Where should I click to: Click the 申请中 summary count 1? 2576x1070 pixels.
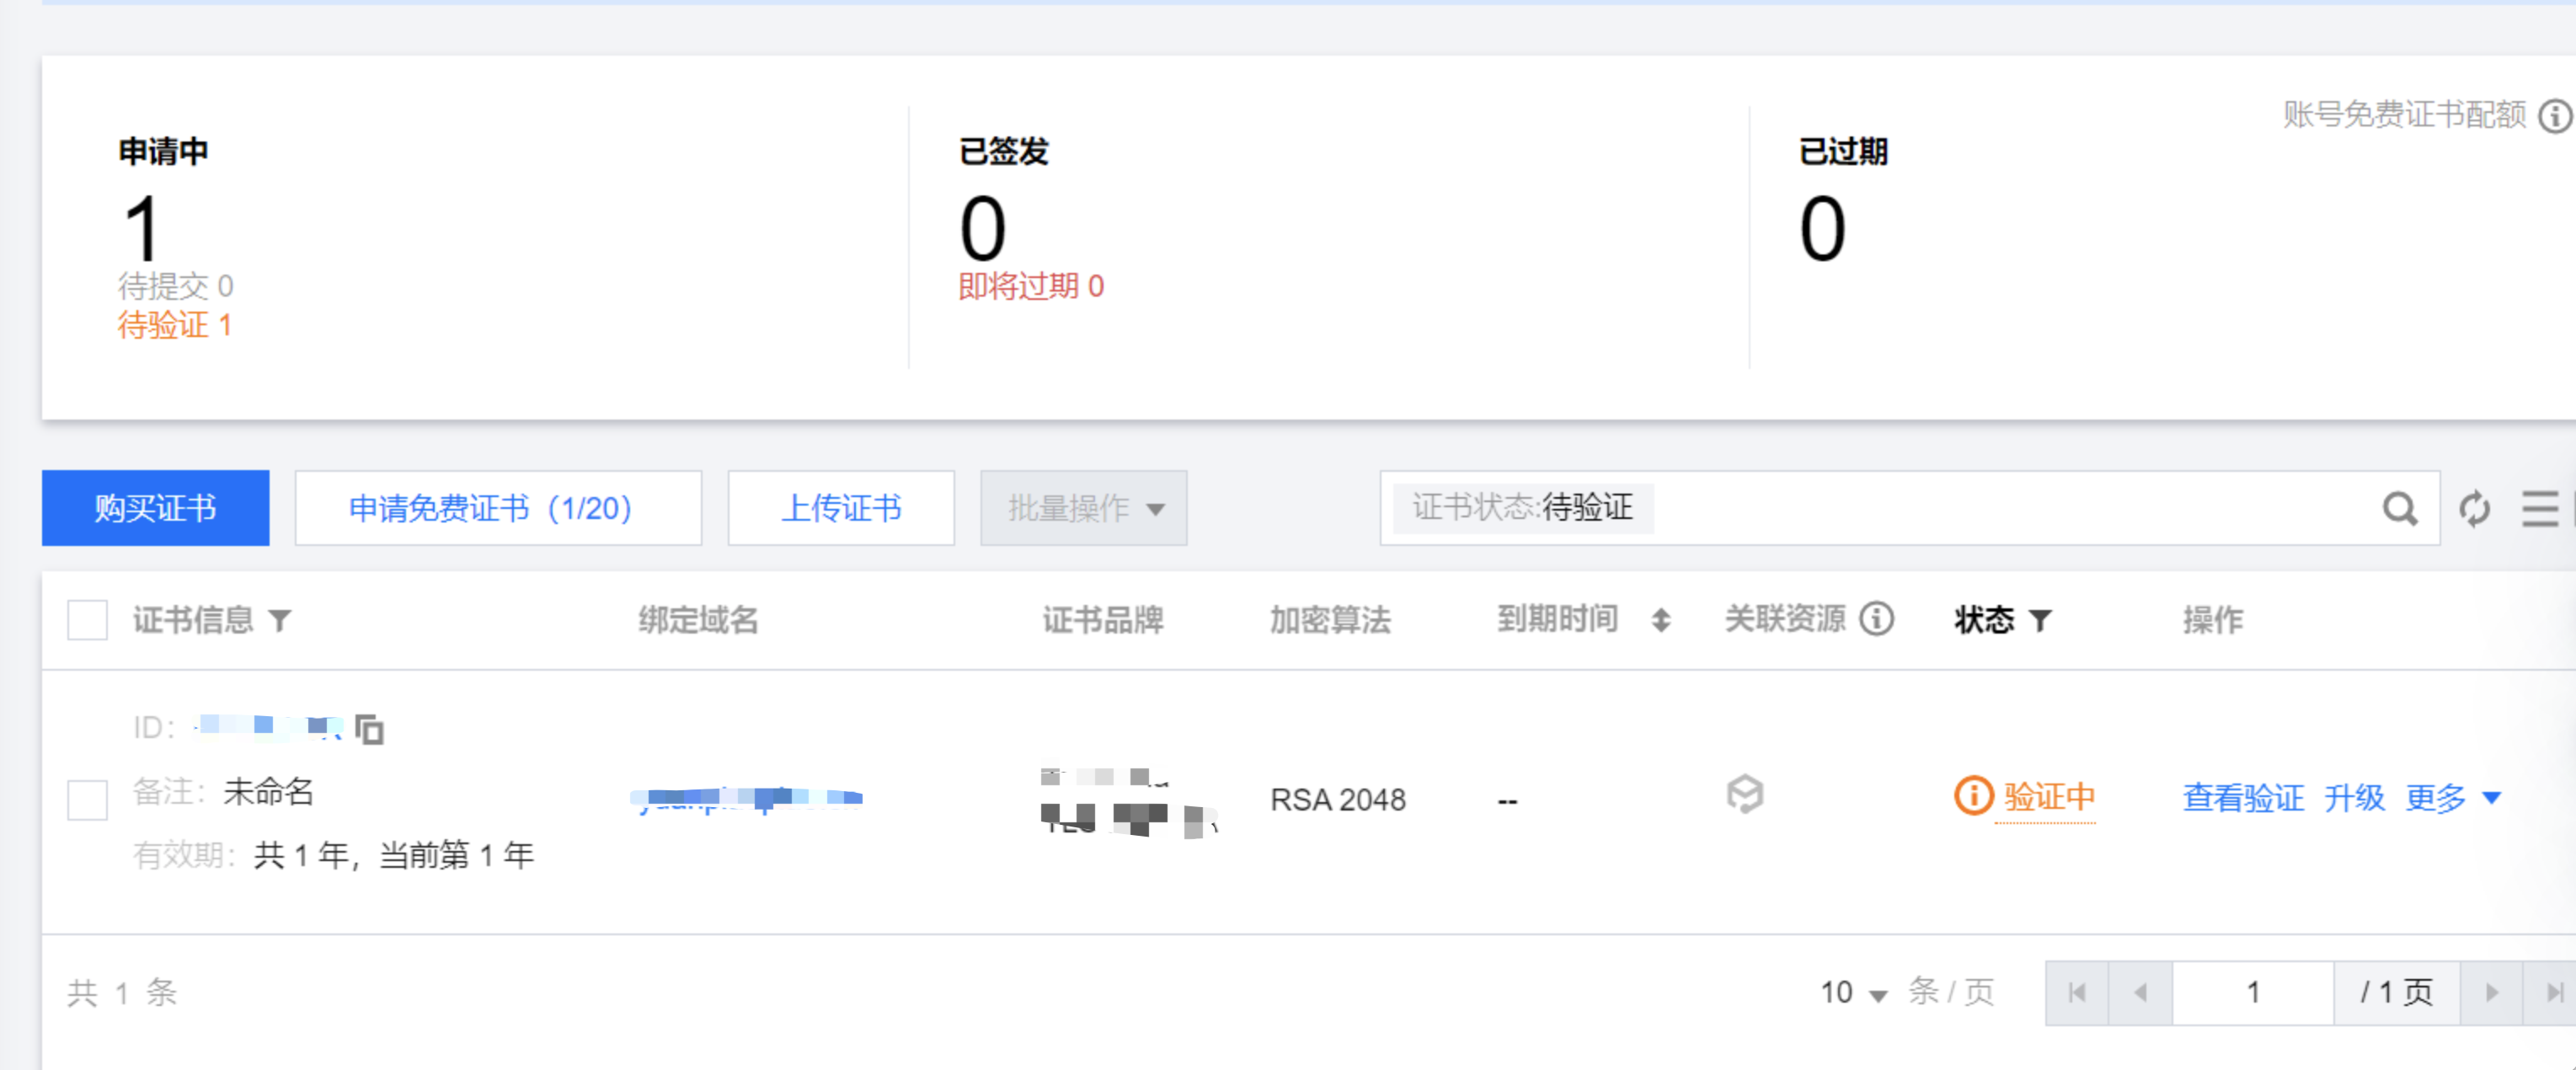[141, 229]
